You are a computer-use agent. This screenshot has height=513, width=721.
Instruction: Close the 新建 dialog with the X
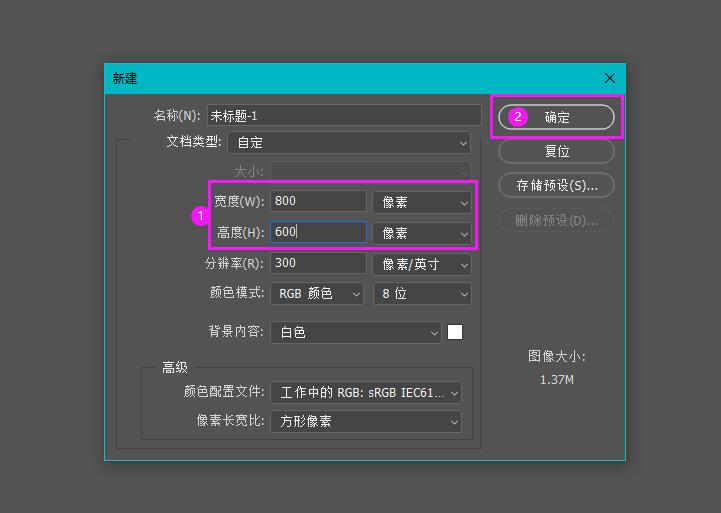tap(610, 78)
